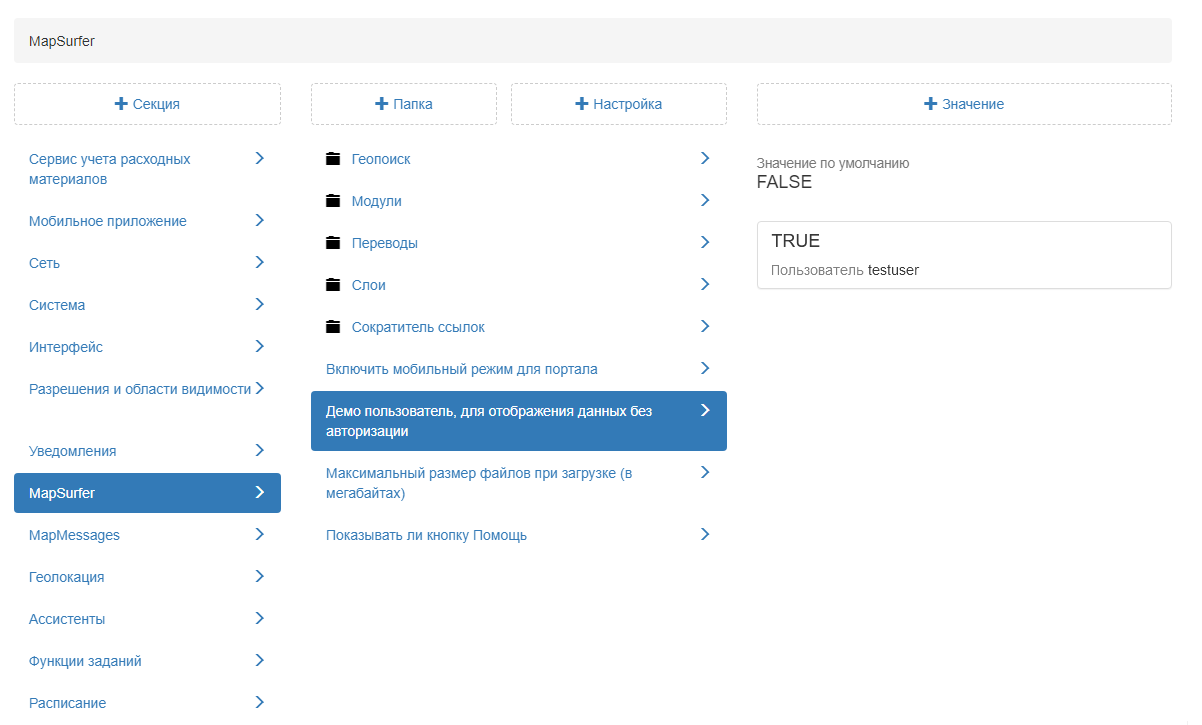The image size is (1202, 725).
Task: Click the plus icon beside Настройка
Action: 582,104
